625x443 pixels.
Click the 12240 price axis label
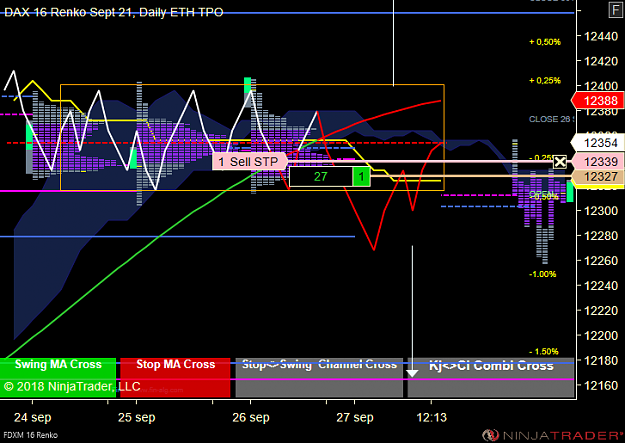coord(601,285)
